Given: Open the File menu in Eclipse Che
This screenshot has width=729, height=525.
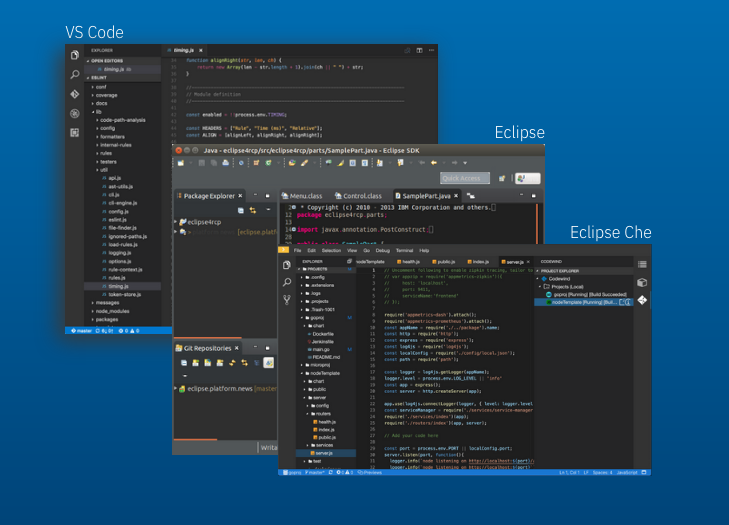Looking at the screenshot, I should (298, 250).
